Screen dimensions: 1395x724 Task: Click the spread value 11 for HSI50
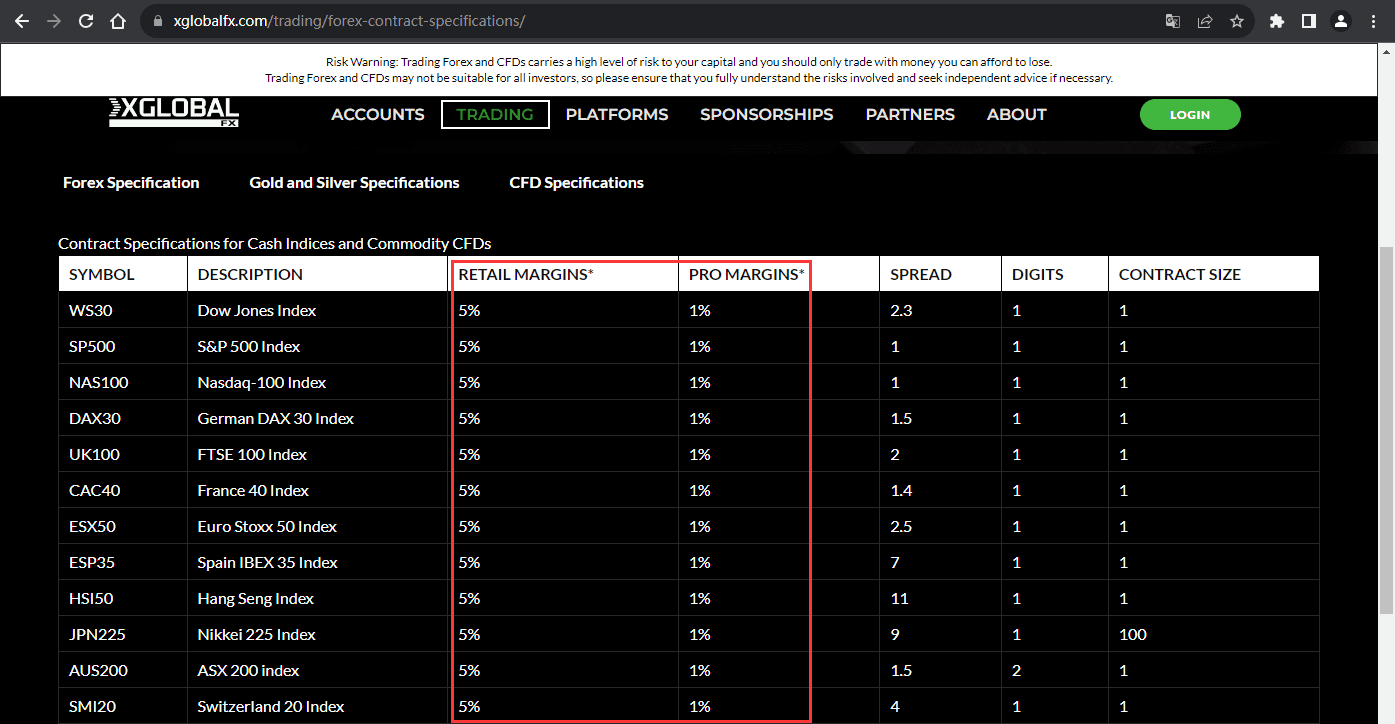[899, 598]
